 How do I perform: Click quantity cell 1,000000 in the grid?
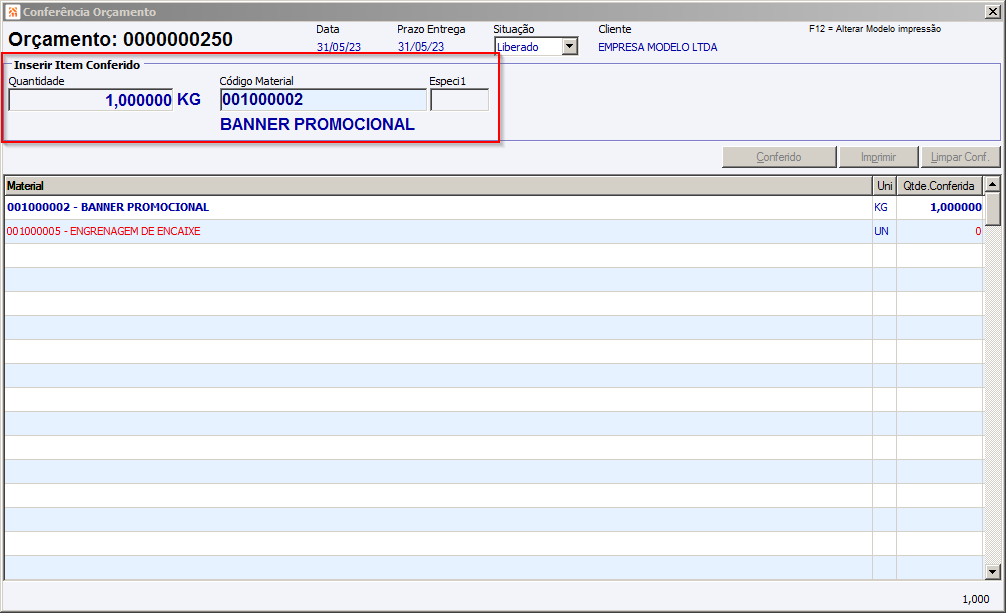pyautogui.click(x=940, y=207)
